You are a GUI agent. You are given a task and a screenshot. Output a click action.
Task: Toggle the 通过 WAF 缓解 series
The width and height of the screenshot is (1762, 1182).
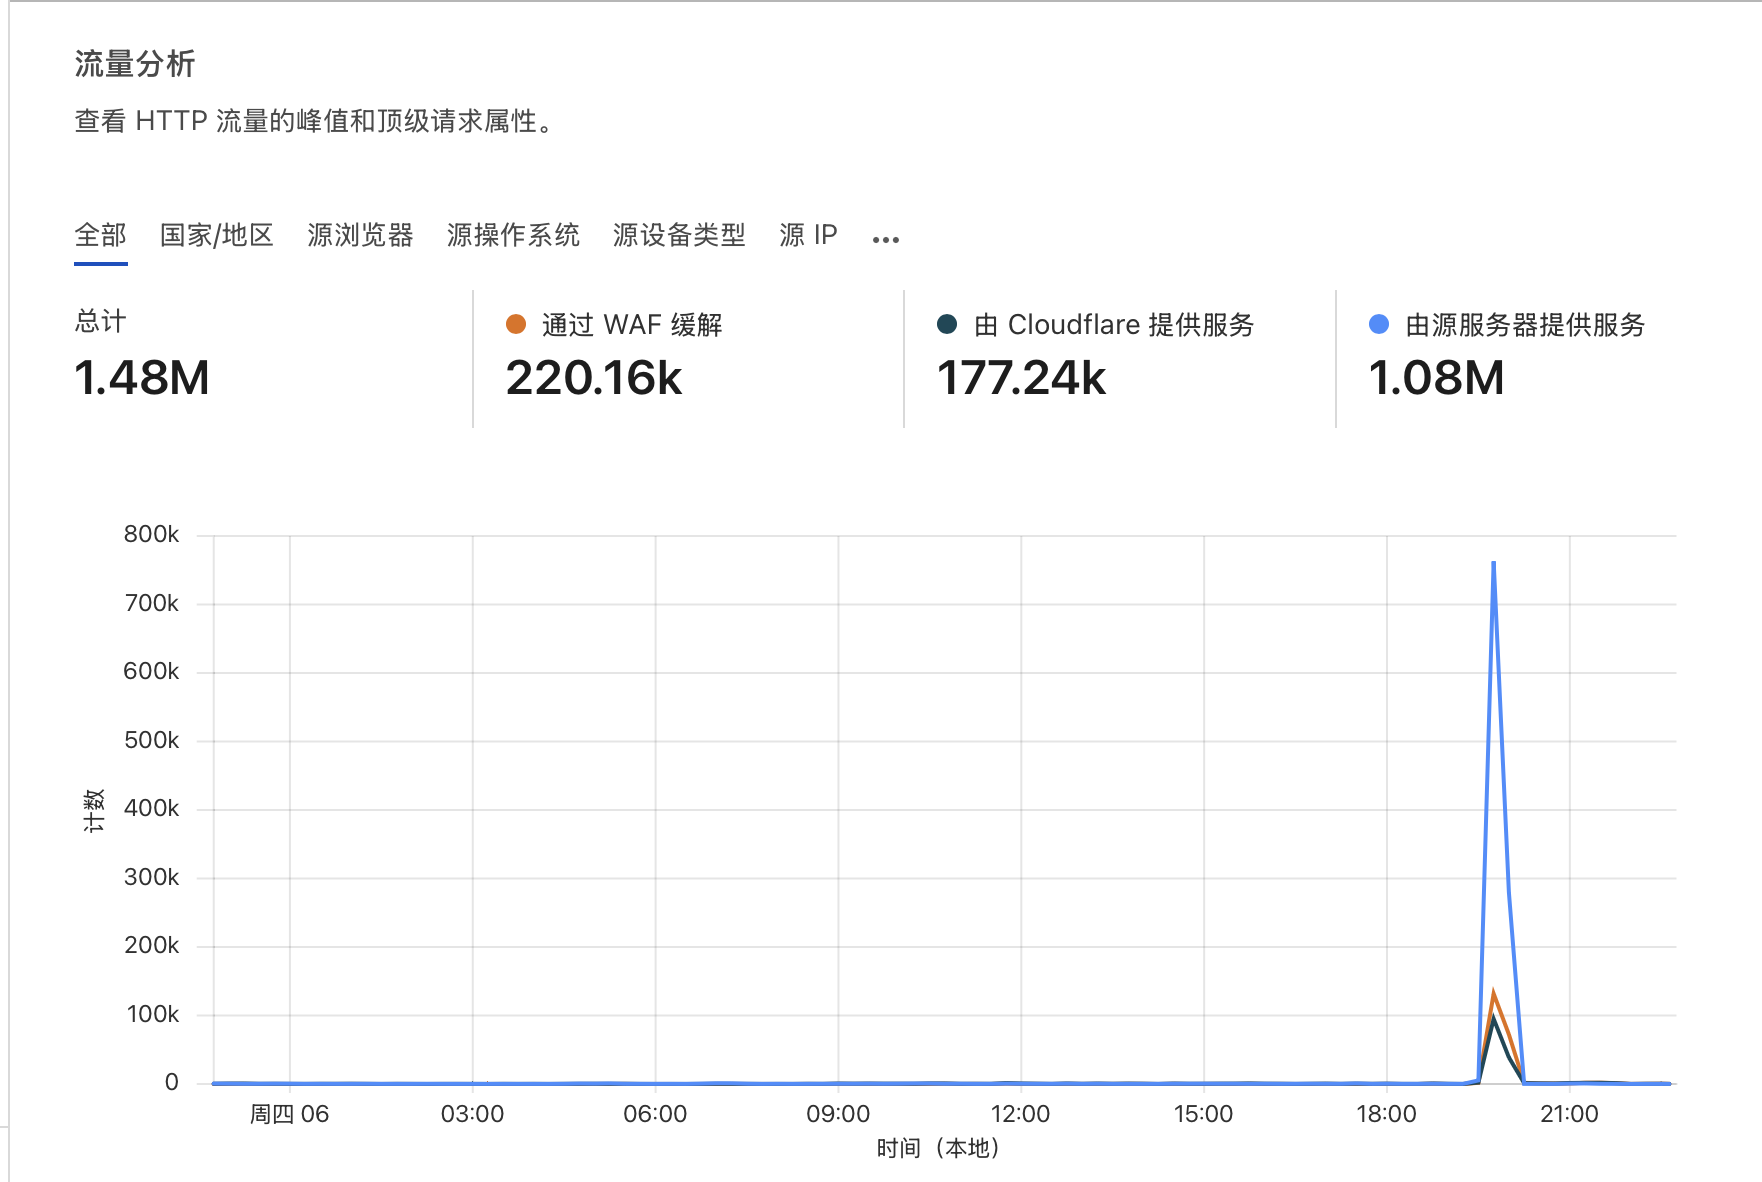tap(632, 325)
